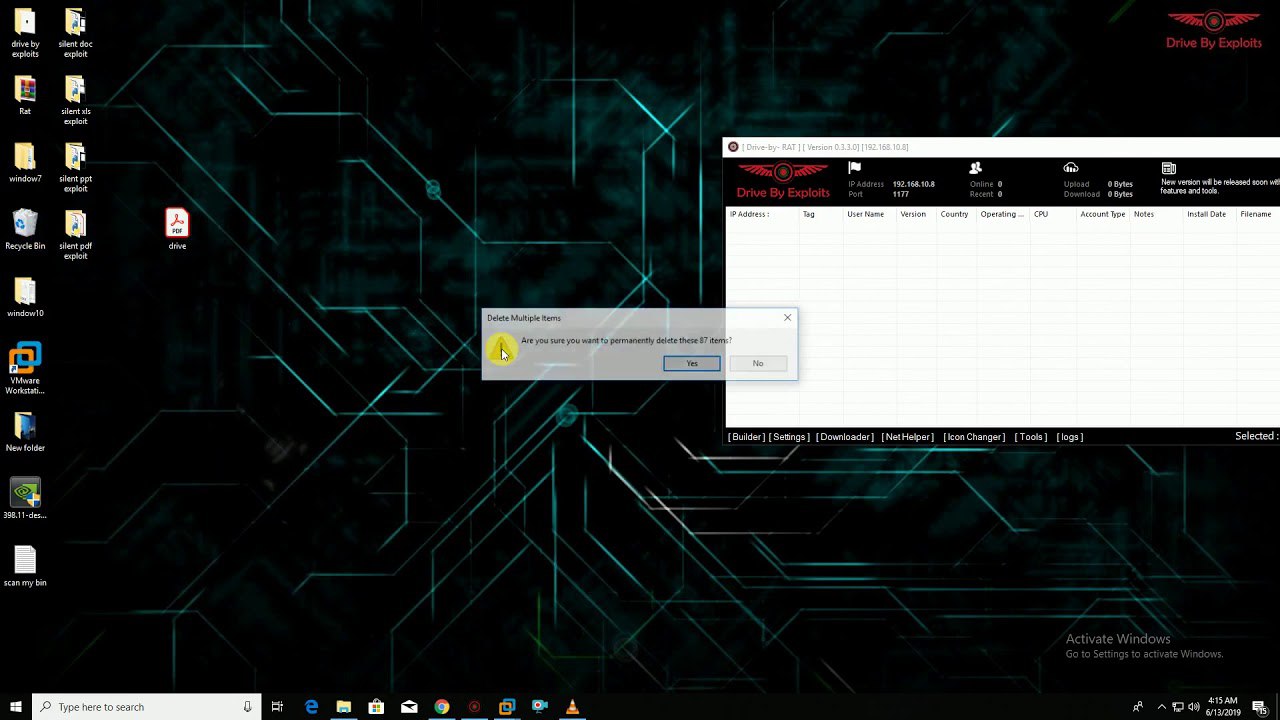Select the 'drive' PDF file on desktop

pyautogui.click(x=177, y=230)
